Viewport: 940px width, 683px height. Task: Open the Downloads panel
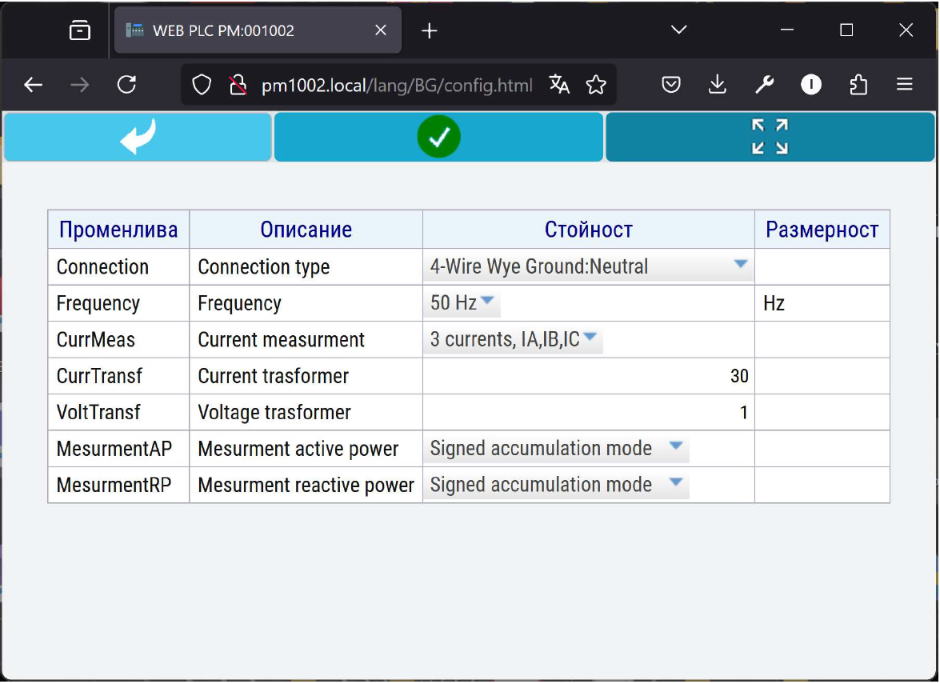coord(718,85)
